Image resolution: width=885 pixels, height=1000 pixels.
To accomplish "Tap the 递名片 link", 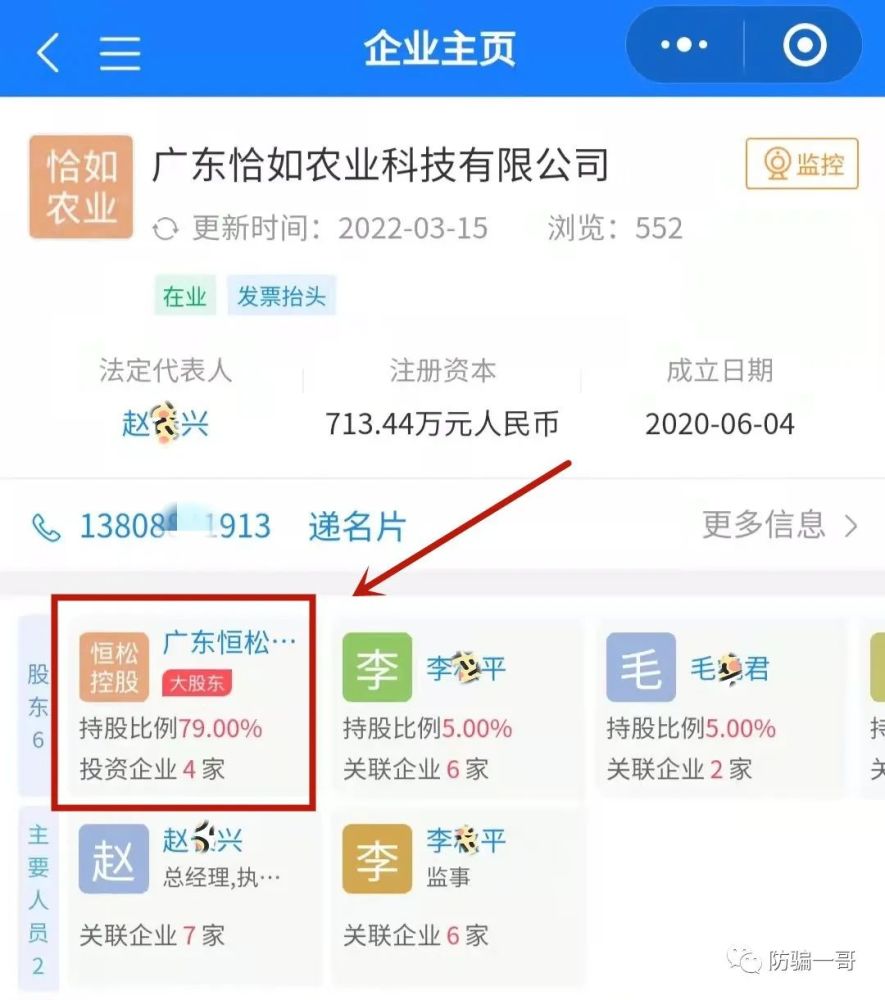I will click(x=357, y=526).
